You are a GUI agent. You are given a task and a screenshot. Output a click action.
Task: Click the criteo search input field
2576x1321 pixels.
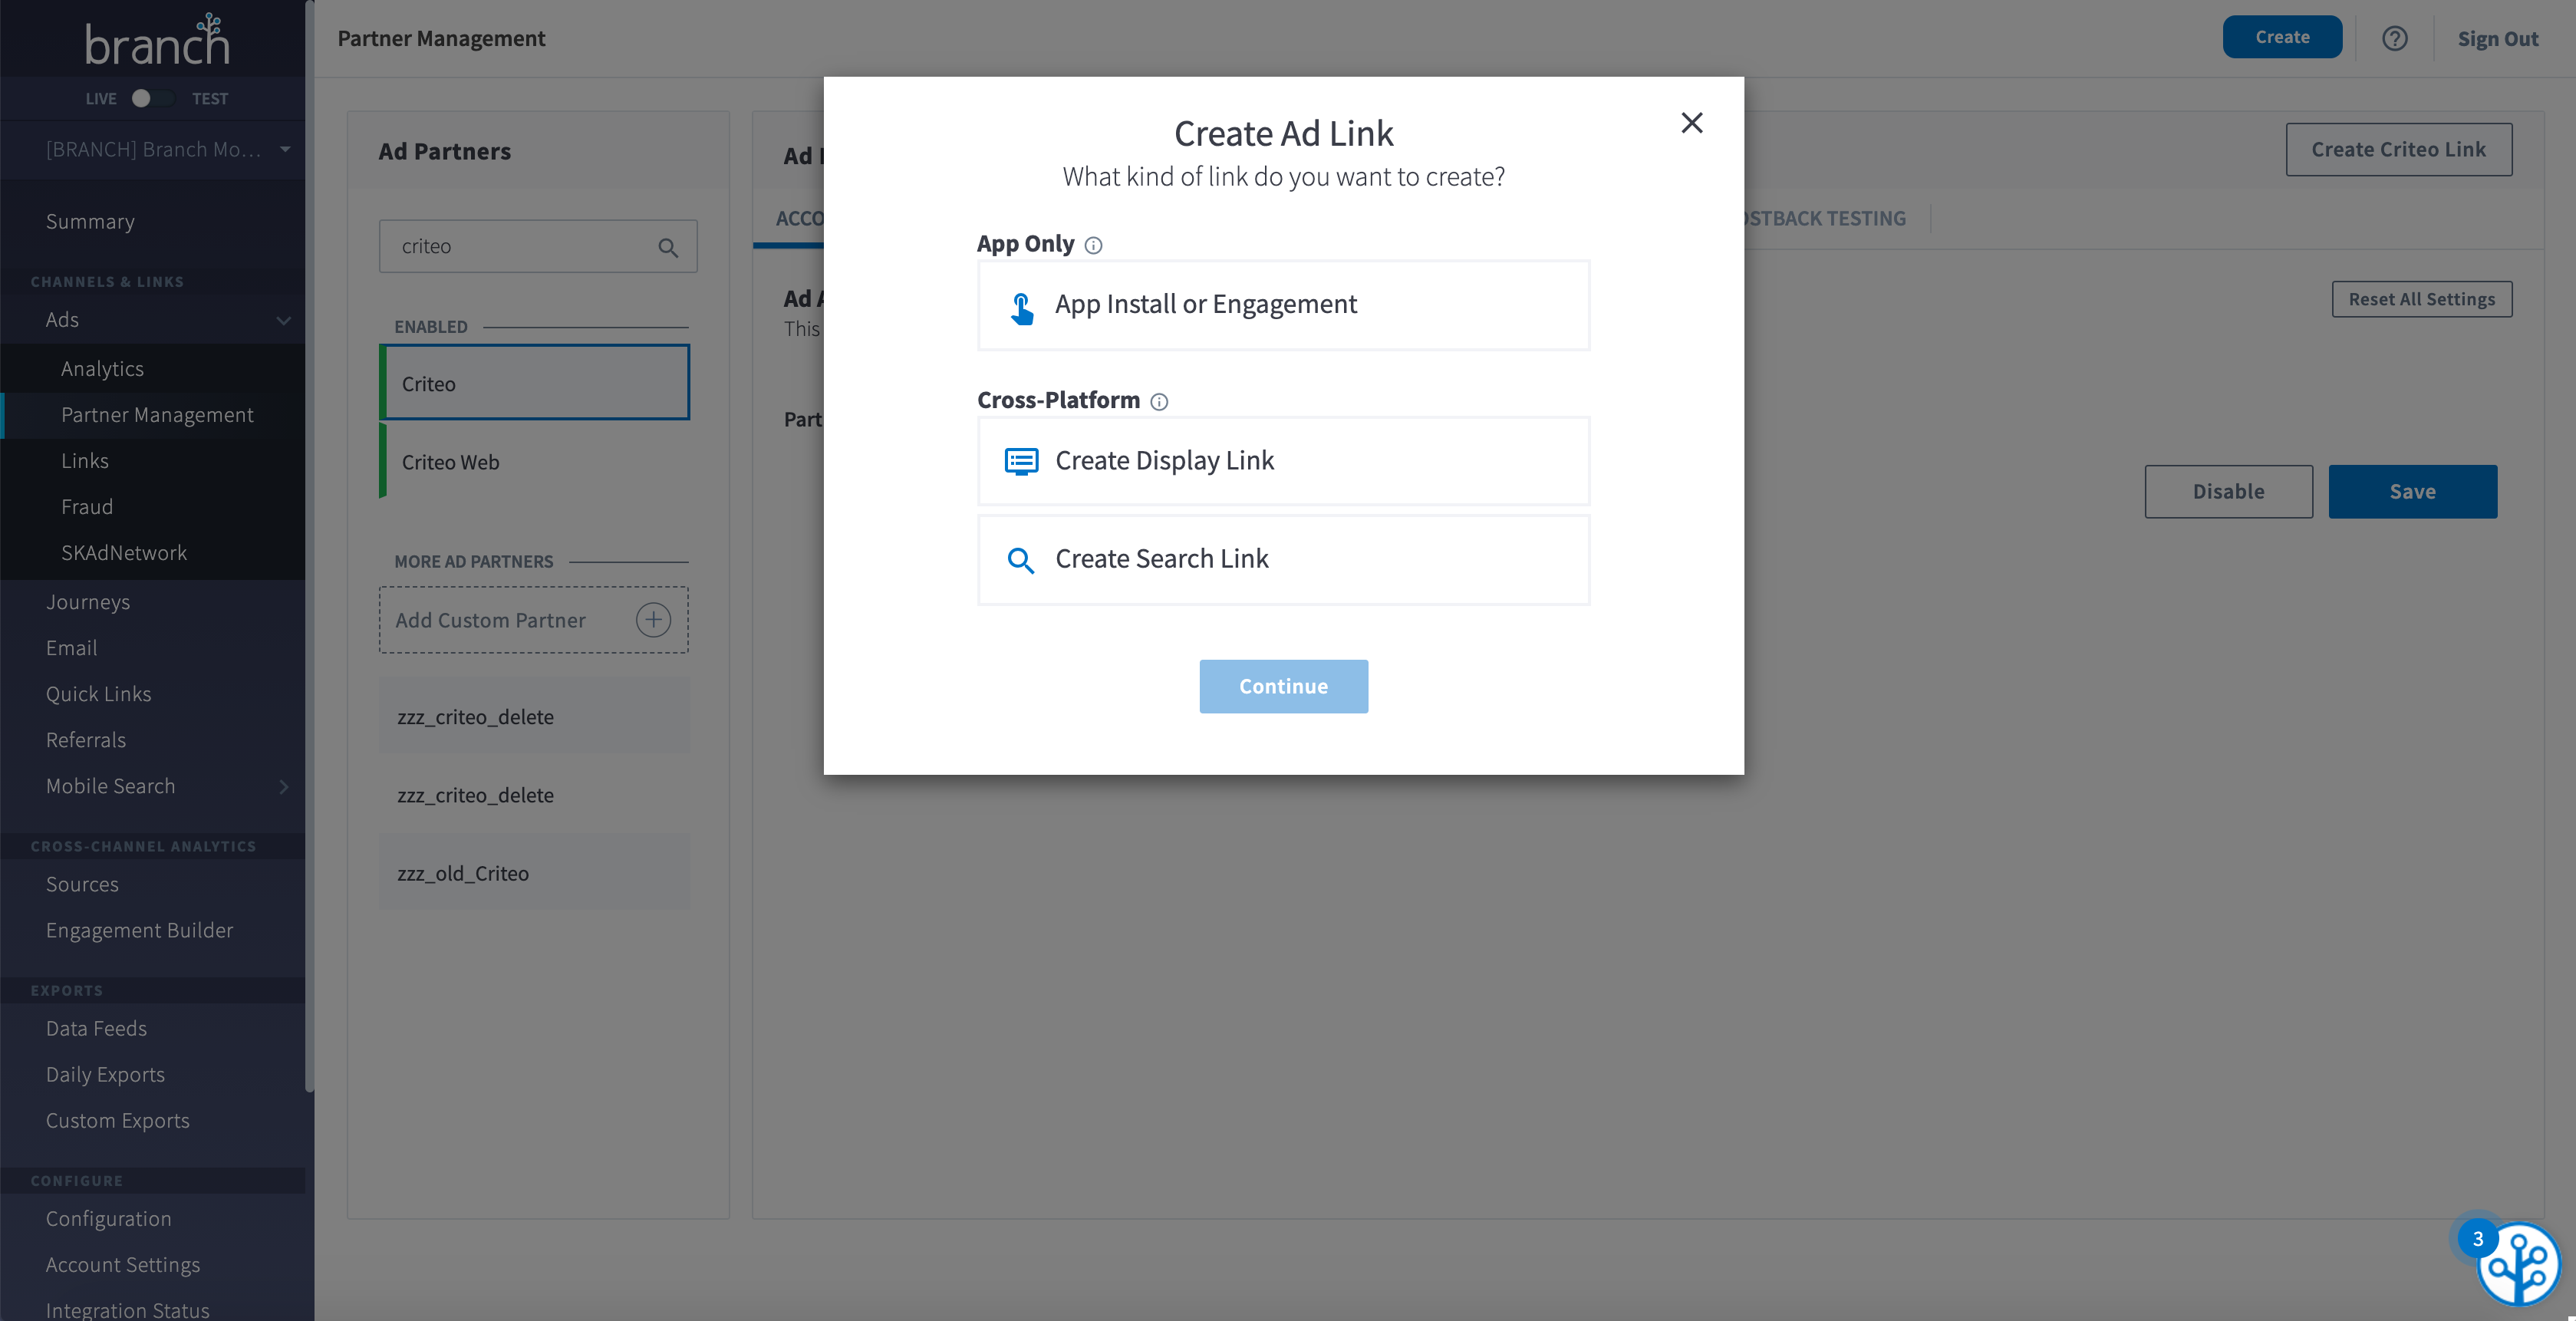pyautogui.click(x=538, y=246)
